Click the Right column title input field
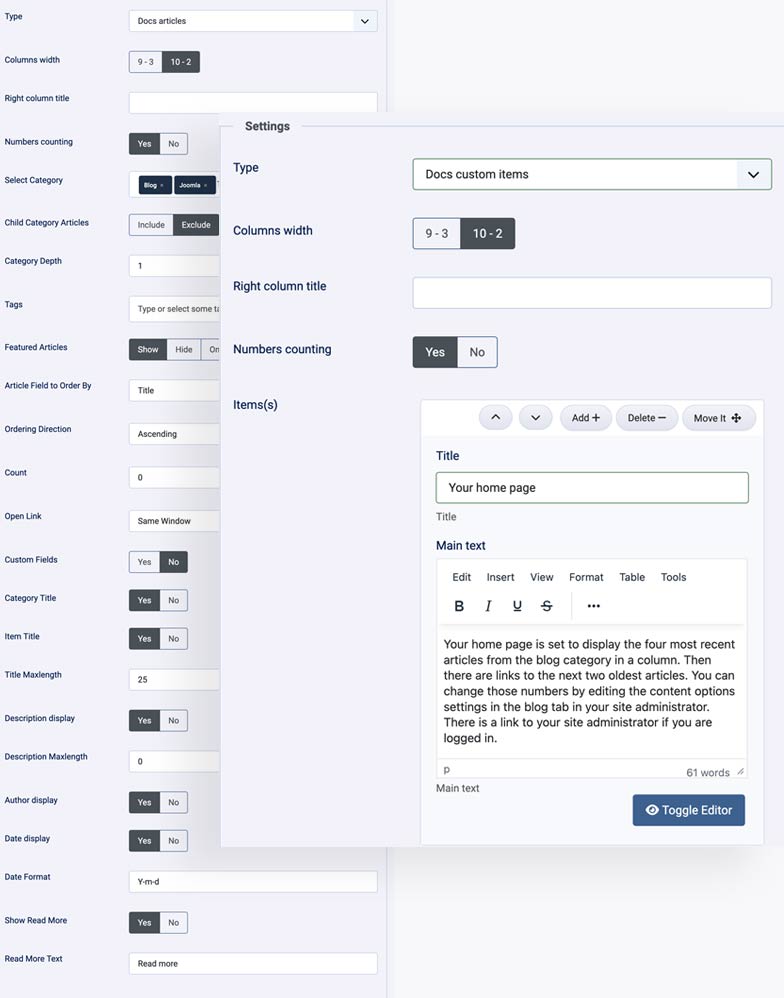Viewport: 784px width, 998px height. pos(591,292)
